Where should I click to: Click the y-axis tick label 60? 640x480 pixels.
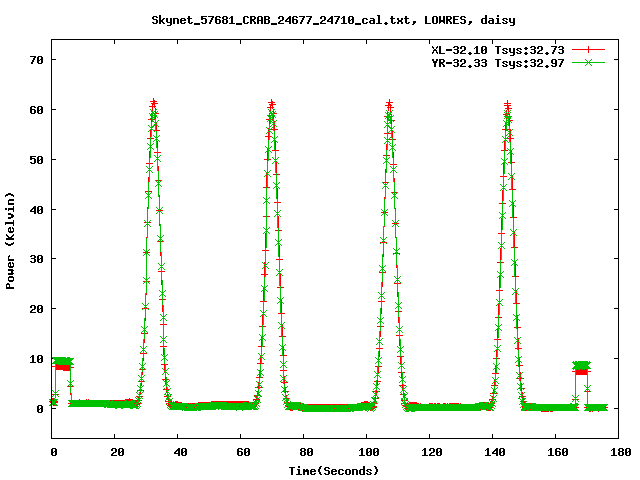tap(36, 110)
